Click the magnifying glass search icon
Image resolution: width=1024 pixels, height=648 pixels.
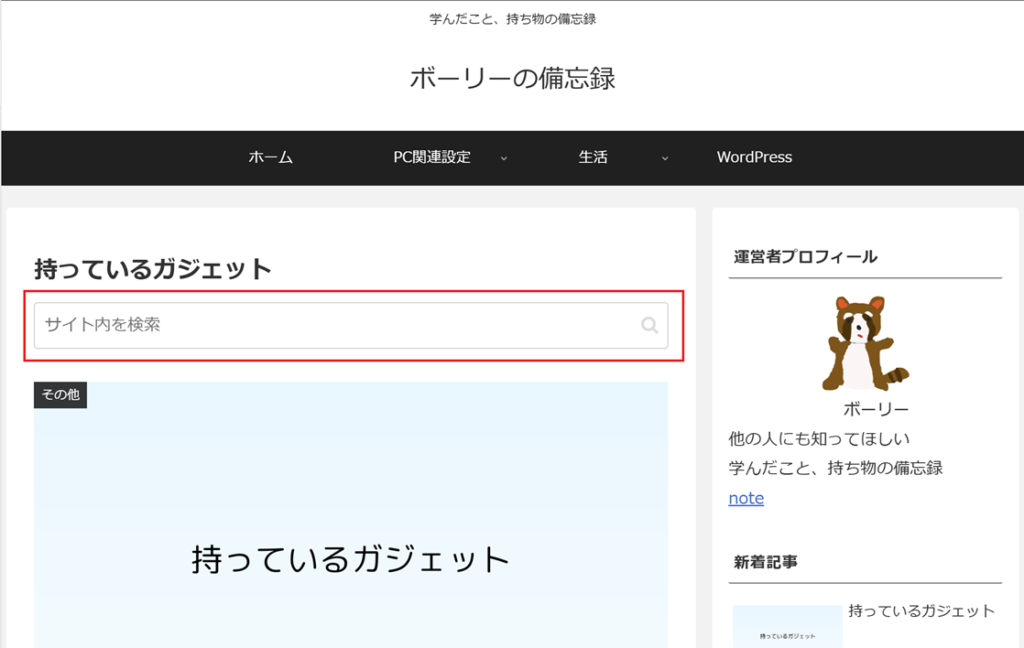point(649,325)
